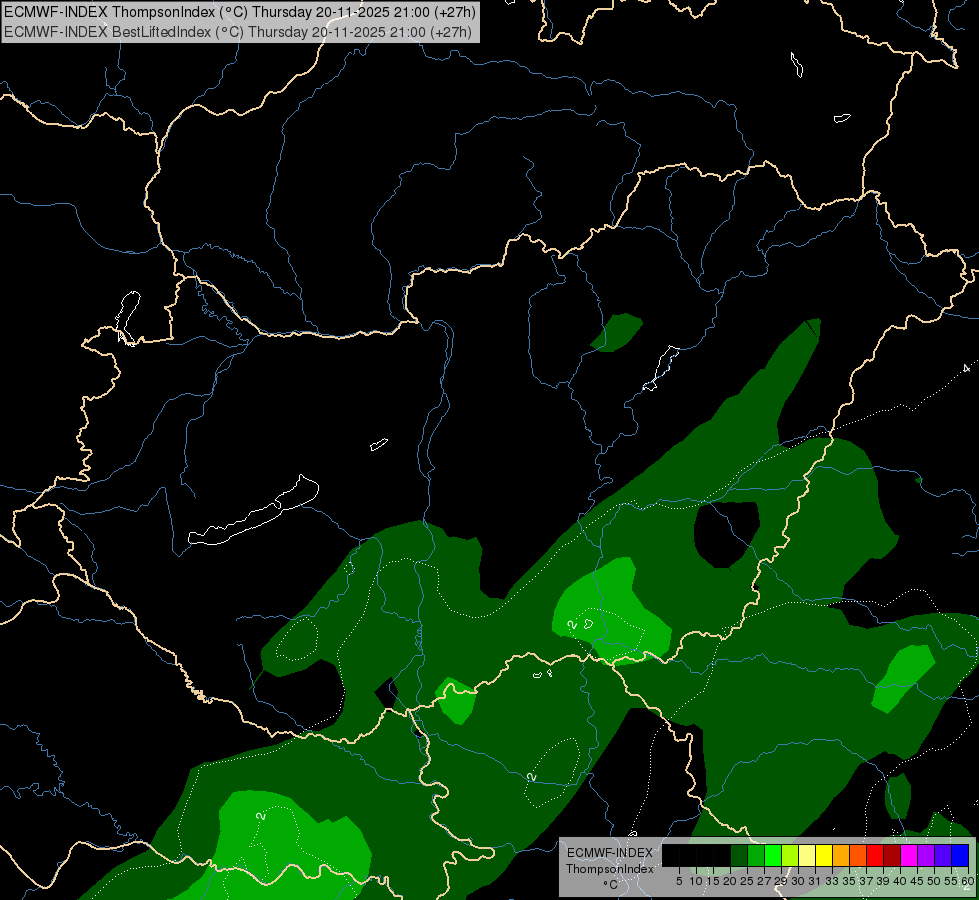979x900 pixels.
Task: Choose the bright yellow 31-33 legend swatch
Action: (x=824, y=855)
